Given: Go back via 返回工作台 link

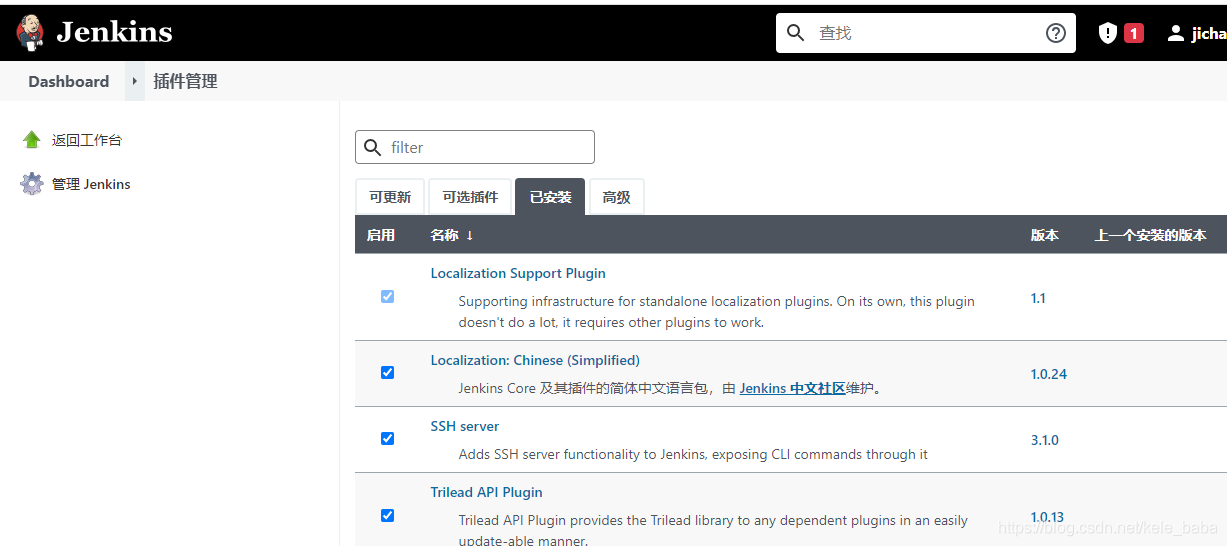Looking at the screenshot, I should (x=87, y=141).
